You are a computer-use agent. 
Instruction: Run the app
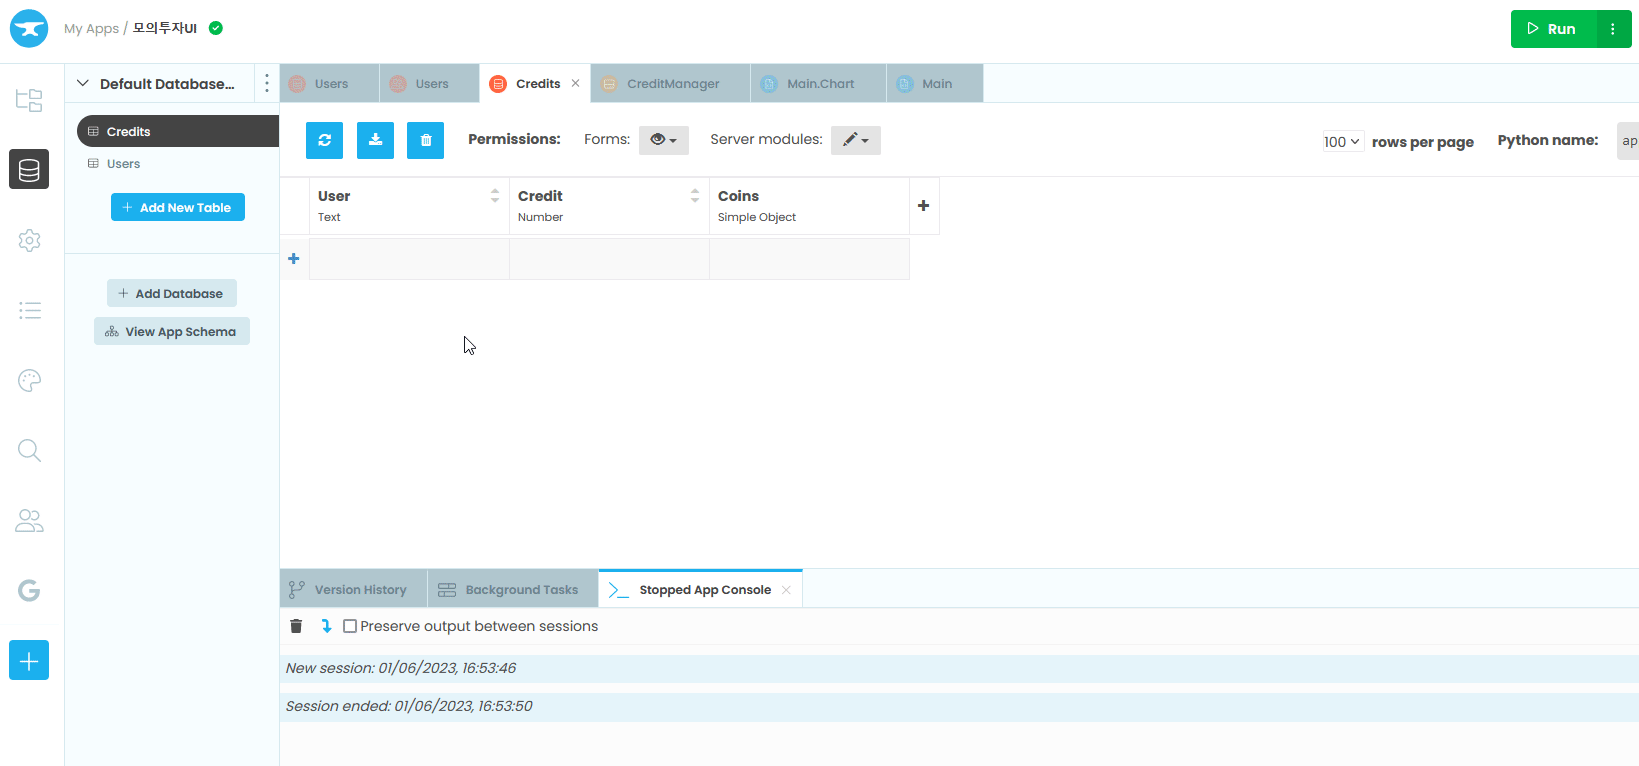click(x=1553, y=29)
